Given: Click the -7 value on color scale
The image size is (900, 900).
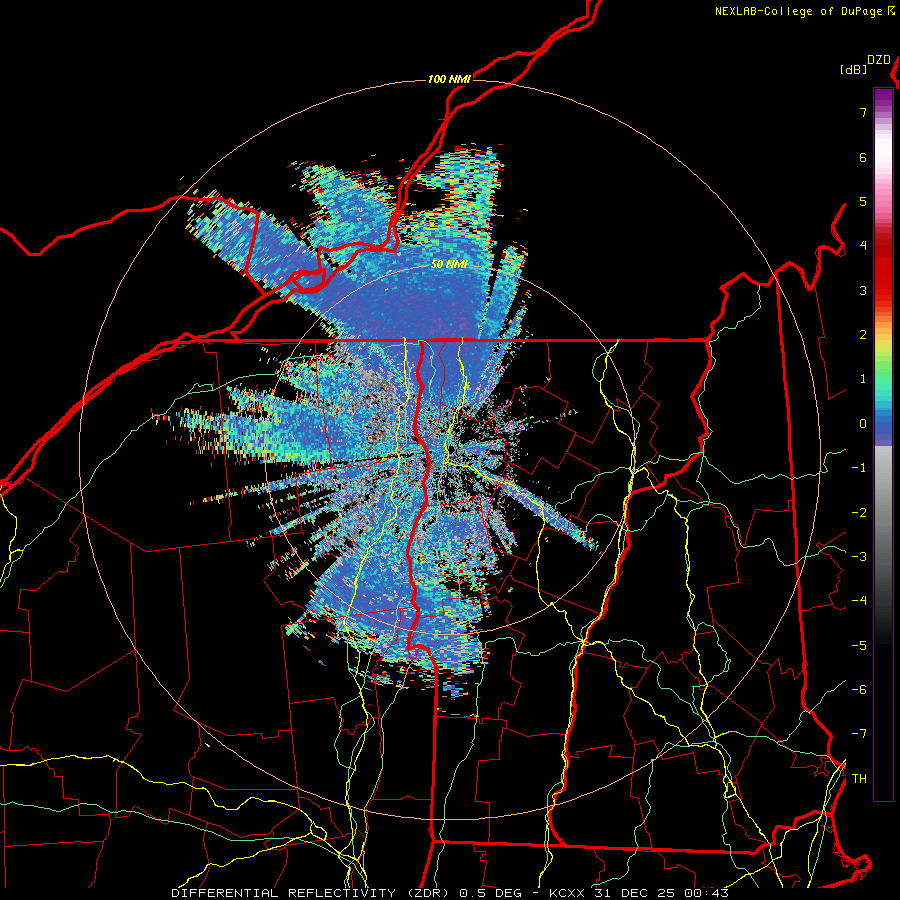Looking at the screenshot, I should pyautogui.click(x=859, y=734).
